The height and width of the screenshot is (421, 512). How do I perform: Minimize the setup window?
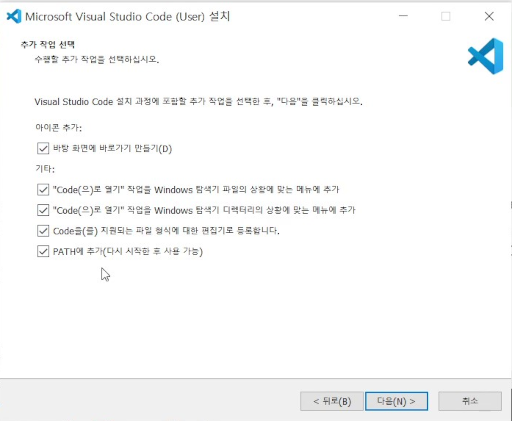[403, 16]
